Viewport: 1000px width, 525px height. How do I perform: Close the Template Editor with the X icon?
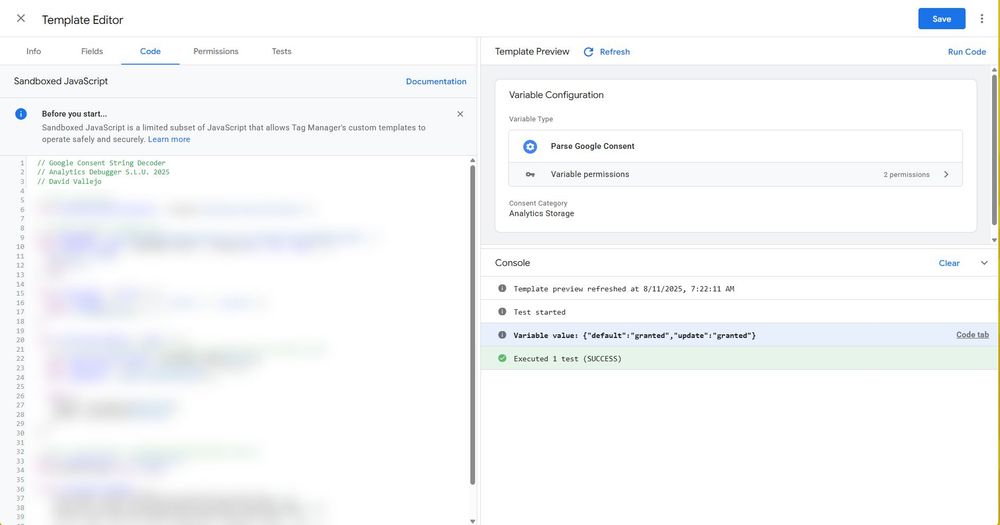[21, 18]
